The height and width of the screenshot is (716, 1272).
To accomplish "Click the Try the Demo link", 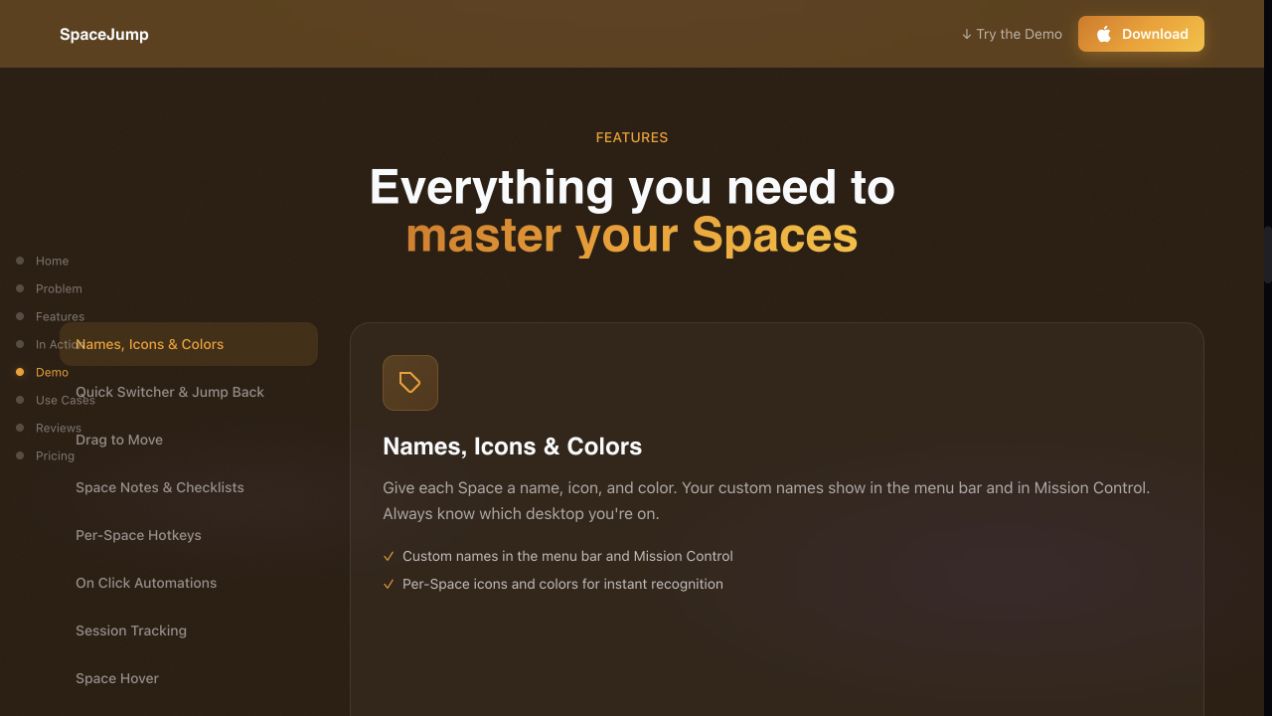I will pyautogui.click(x=1011, y=34).
